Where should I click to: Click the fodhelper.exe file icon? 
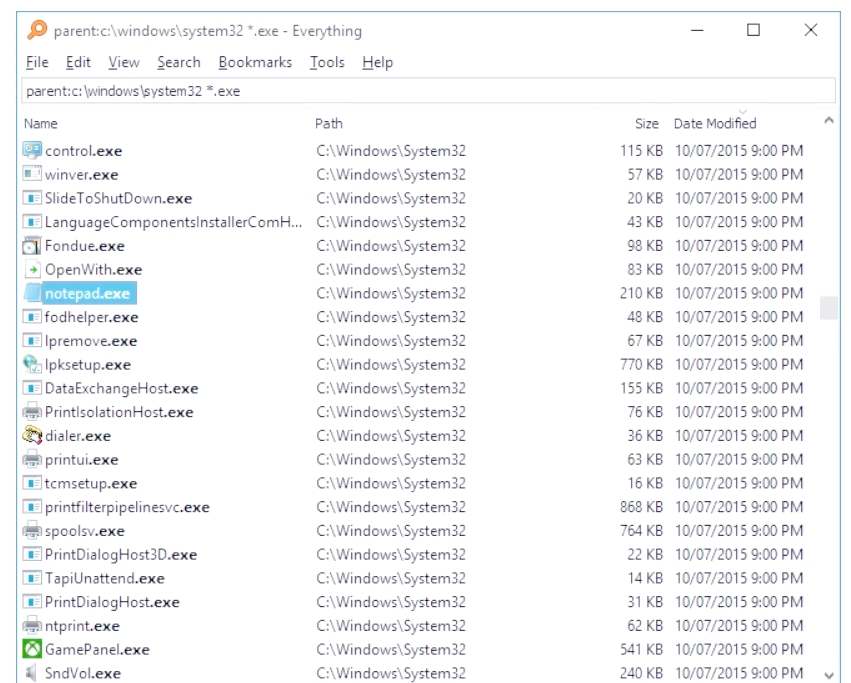coord(32,317)
